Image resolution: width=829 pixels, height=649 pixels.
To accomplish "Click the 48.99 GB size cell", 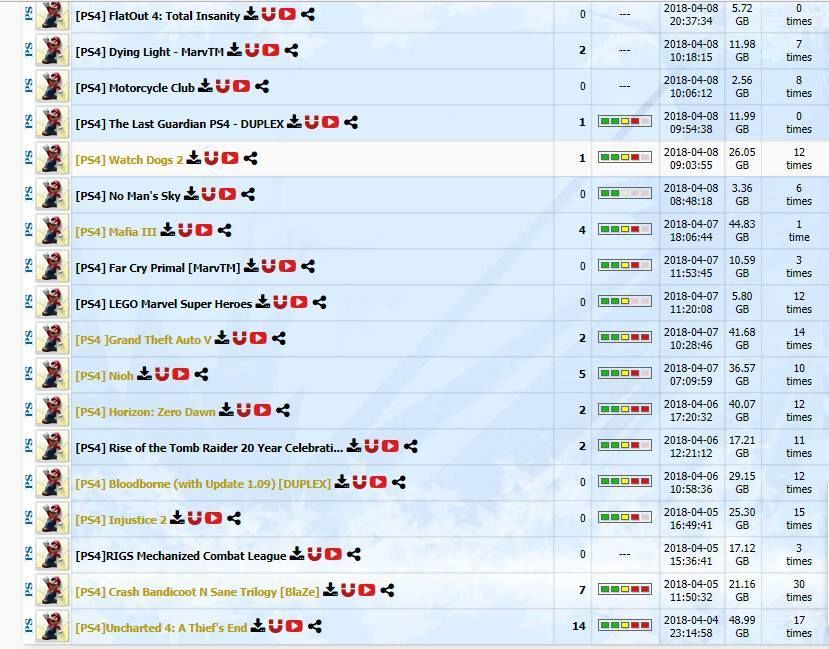I will coord(742,626).
